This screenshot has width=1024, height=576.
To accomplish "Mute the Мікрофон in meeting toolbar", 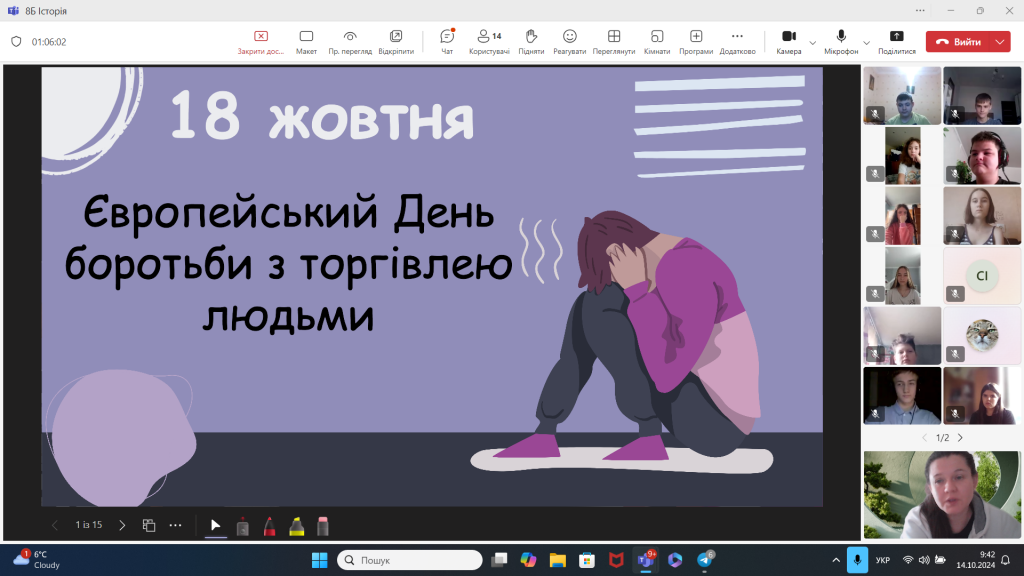I will tap(840, 38).
